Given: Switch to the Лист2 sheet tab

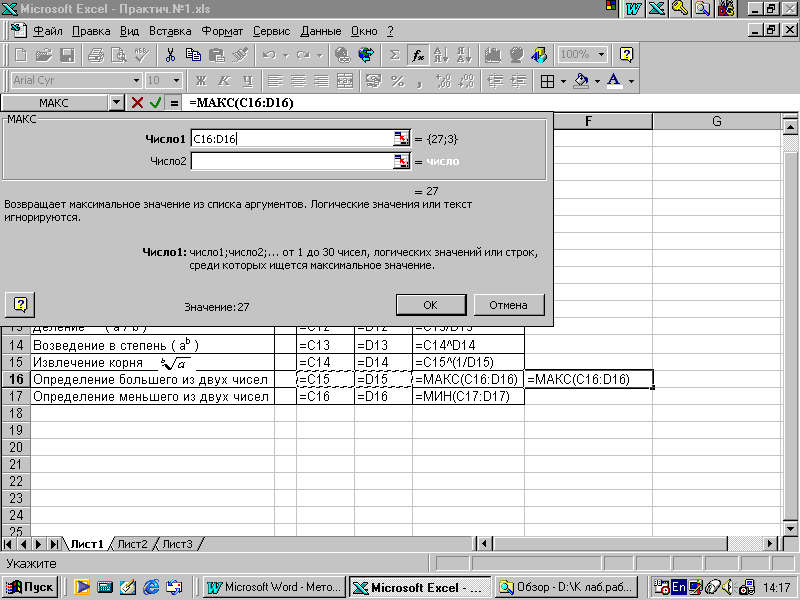Looking at the screenshot, I should tap(132, 544).
